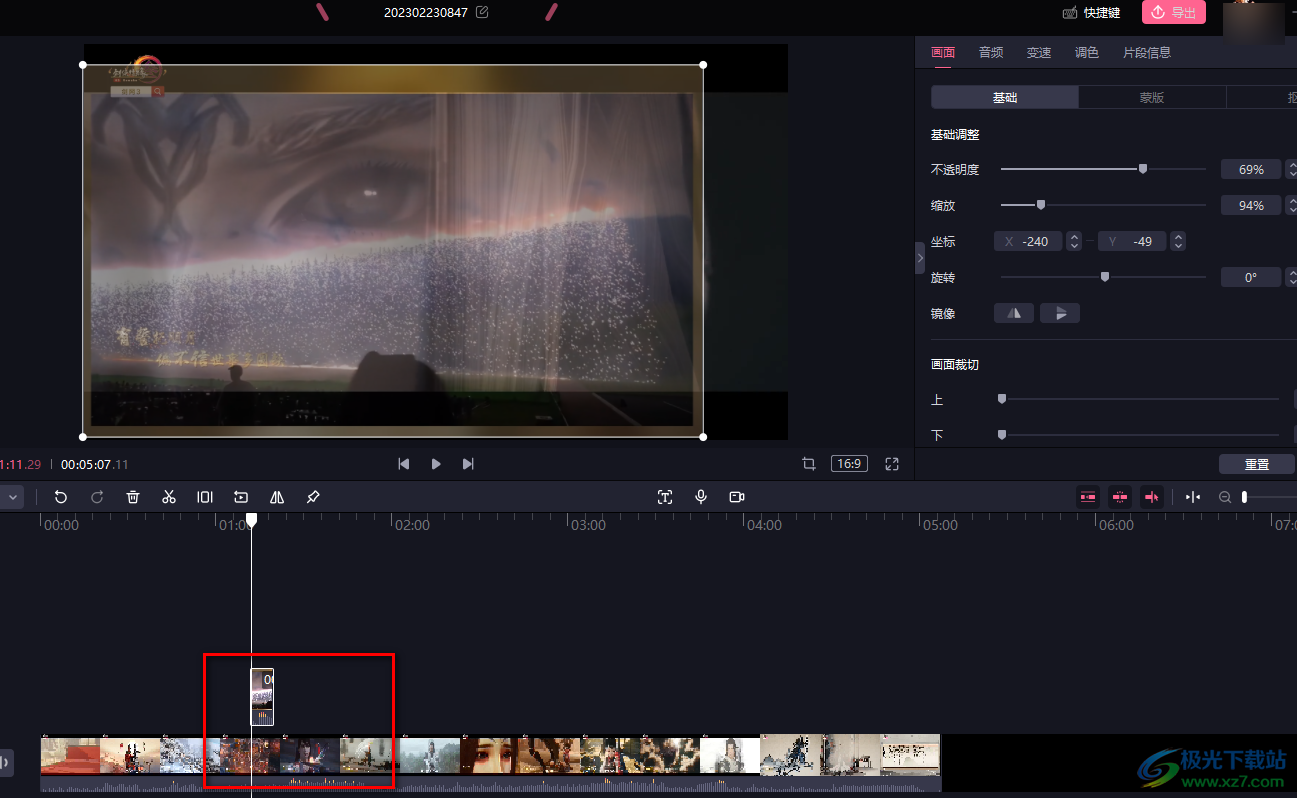Click the freeze-frame icon in timeline toolbar
The width and height of the screenshot is (1297, 798).
241,497
